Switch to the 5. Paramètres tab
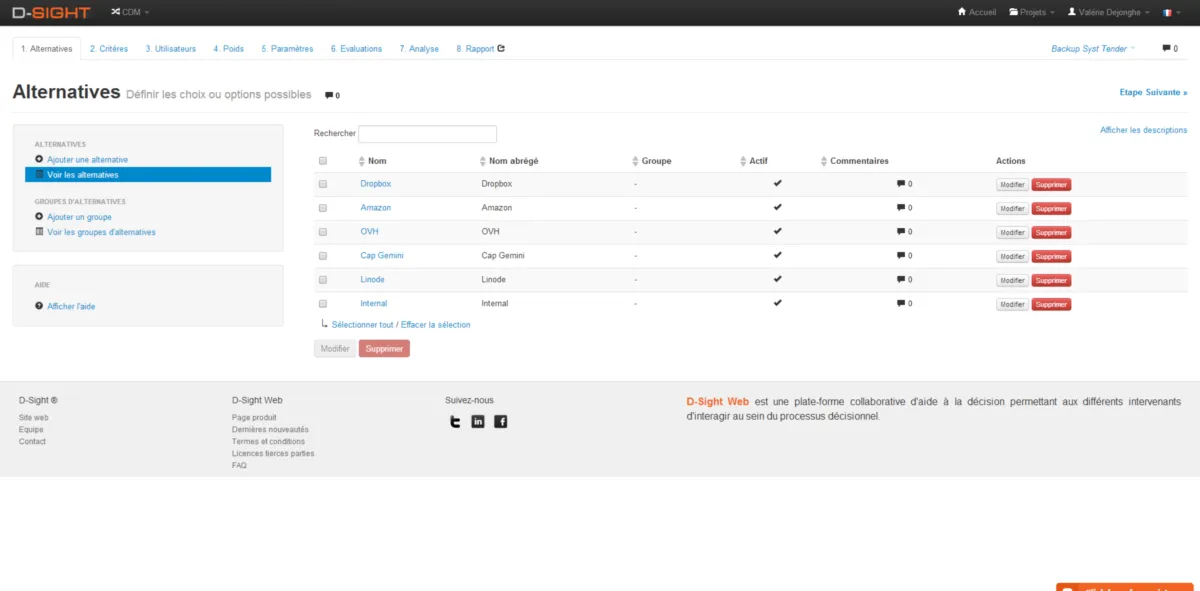The width and height of the screenshot is (1200, 591). tap(287, 48)
